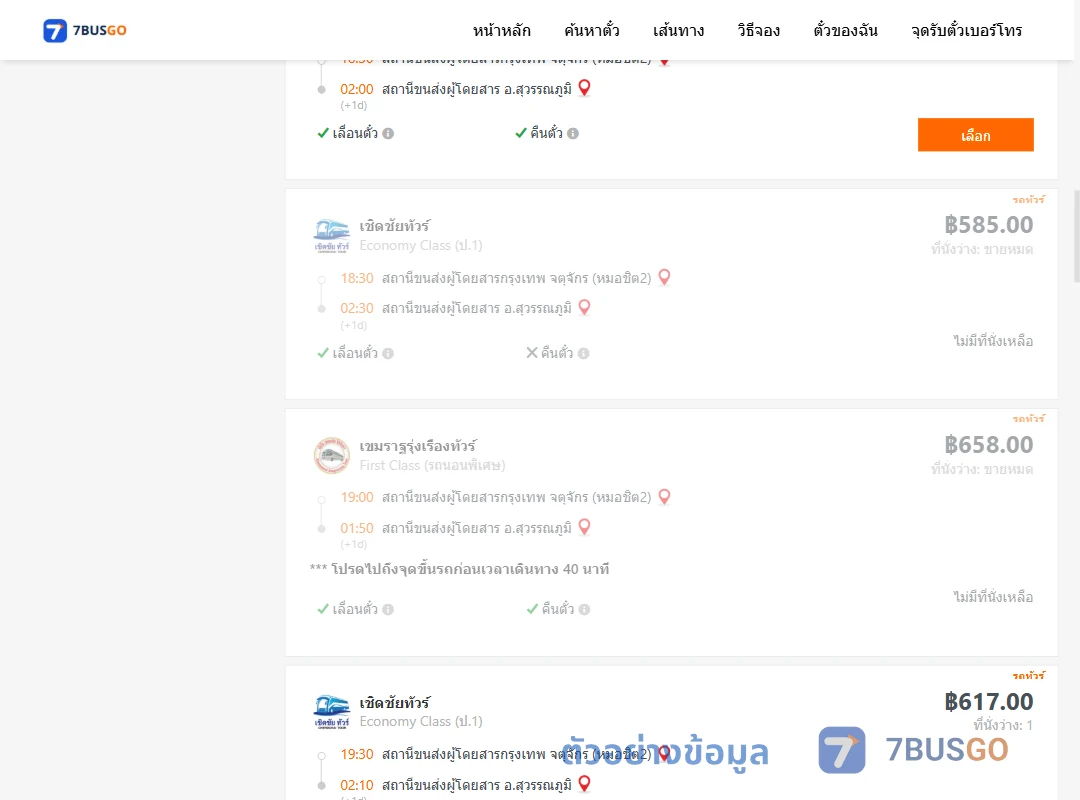Click รถทัวร์ tag on ฿658.00 card
Screen dimensions: 1080x800
pos(1028,418)
